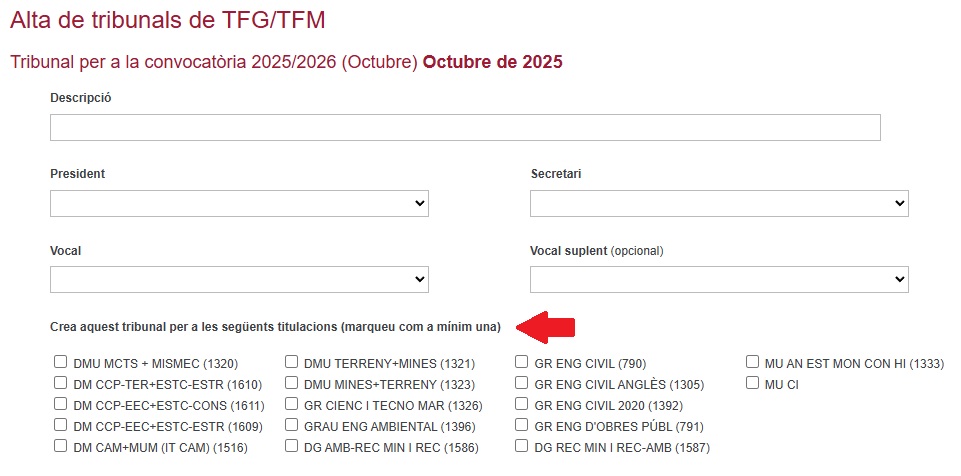Tick DMU TERRENY+MINES (1321) checkbox
The height and width of the screenshot is (476, 961).
[x=292, y=362]
